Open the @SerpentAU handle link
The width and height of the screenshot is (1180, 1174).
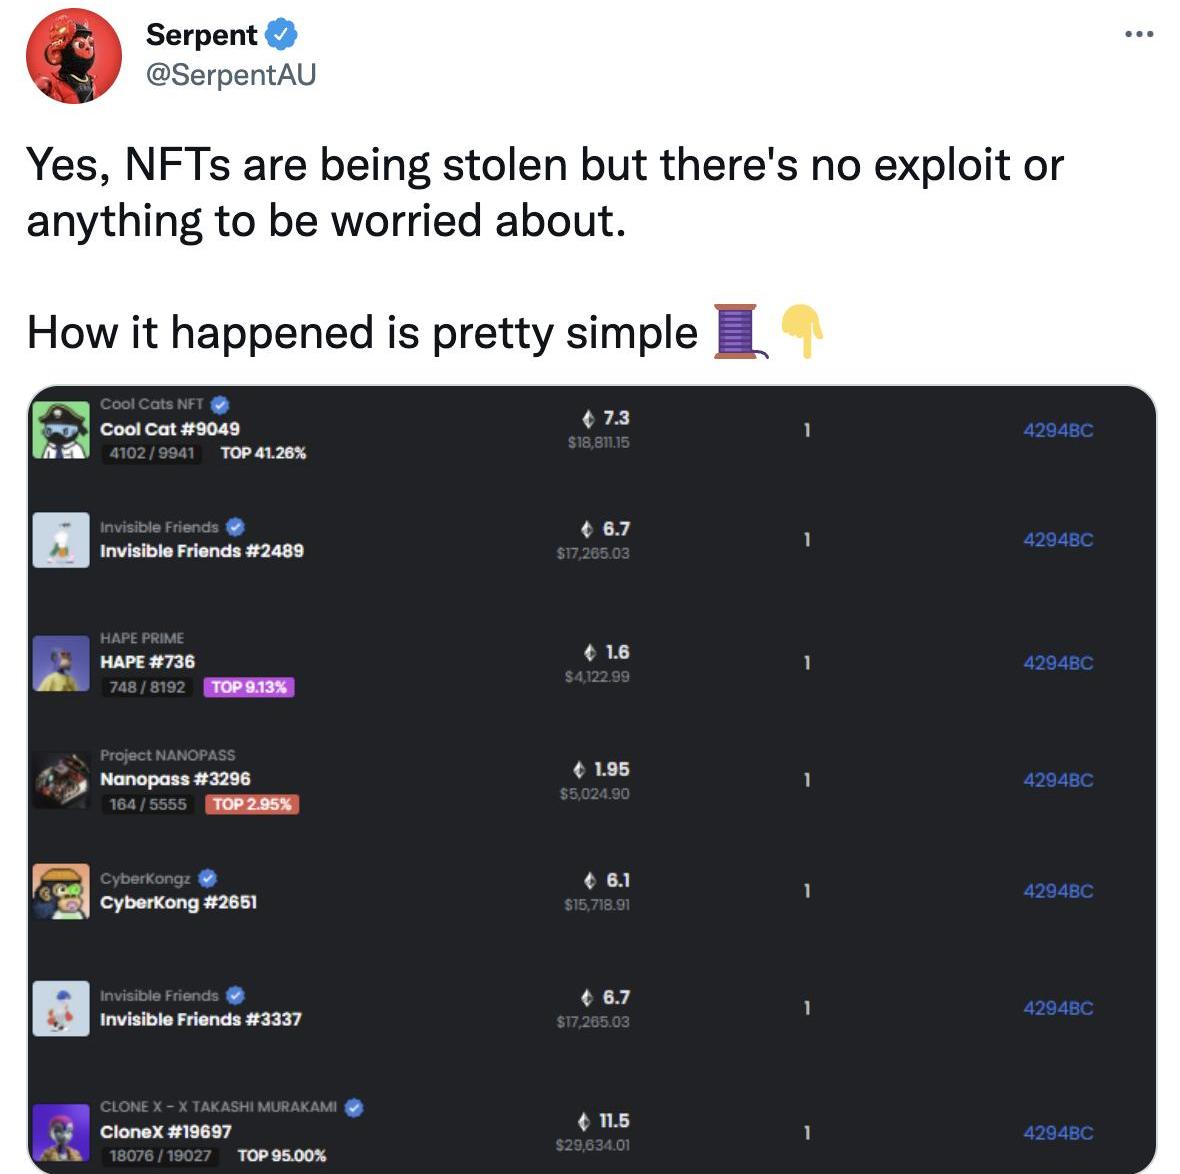pyautogui.click(x=230, y=74)
